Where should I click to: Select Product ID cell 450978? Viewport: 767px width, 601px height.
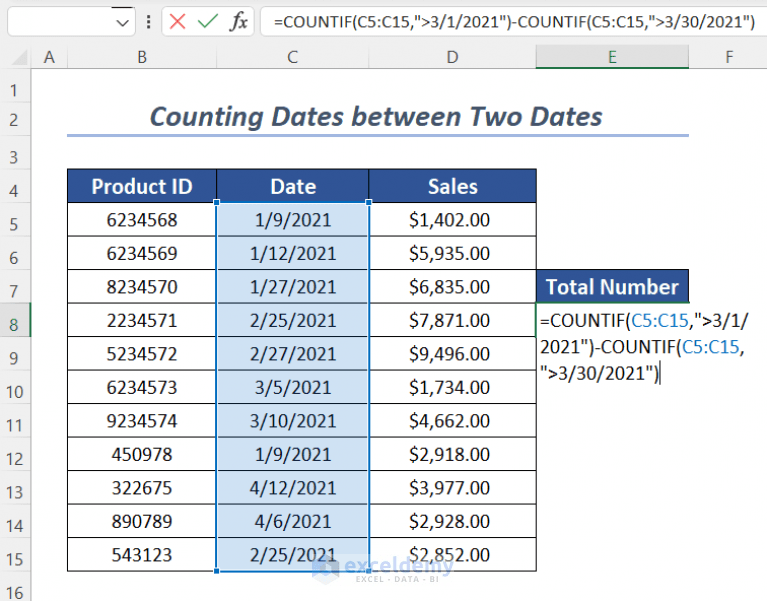coord(142,454)
